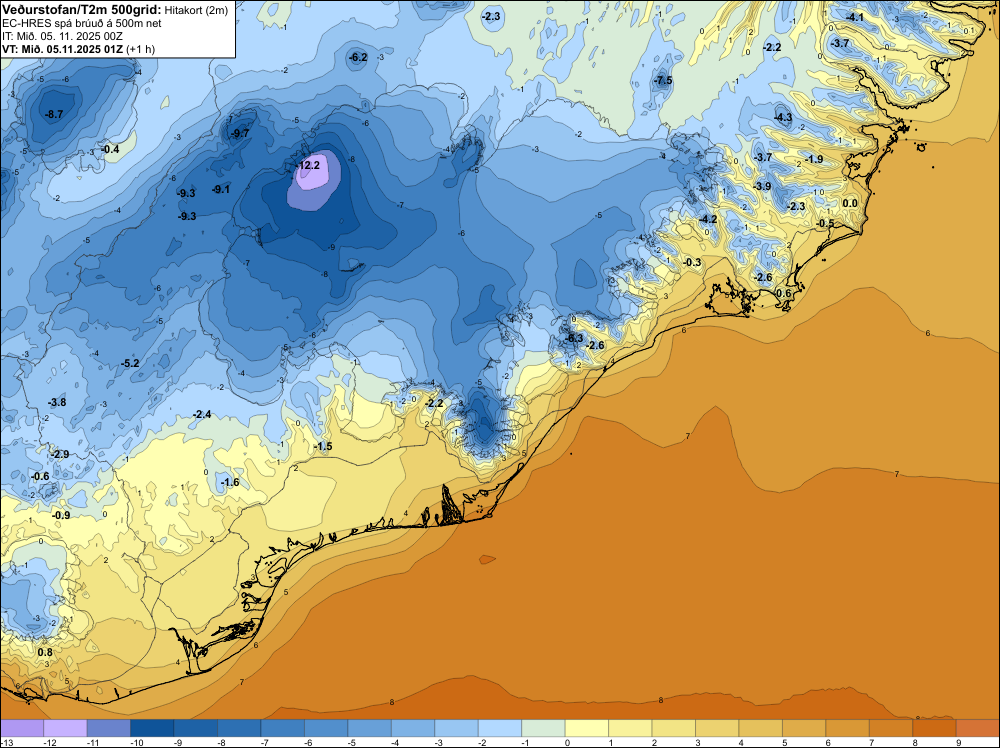Select legend swatch between 8 and 9
1000x748 pixels.
(934, 728)
